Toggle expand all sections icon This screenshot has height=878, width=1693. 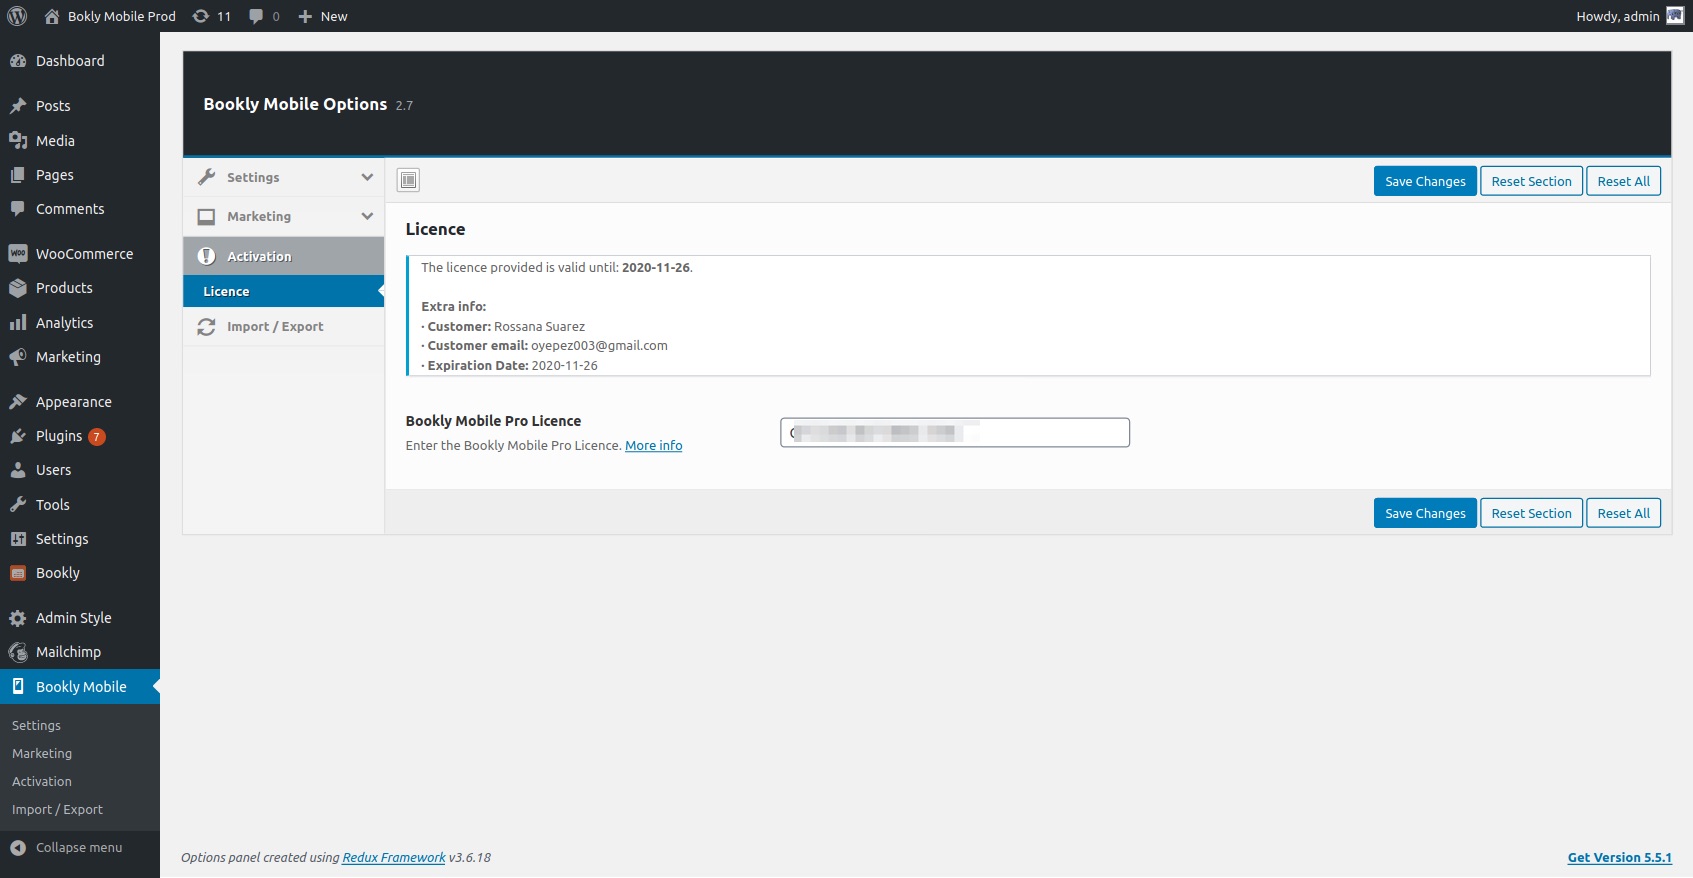pos(408,180)
